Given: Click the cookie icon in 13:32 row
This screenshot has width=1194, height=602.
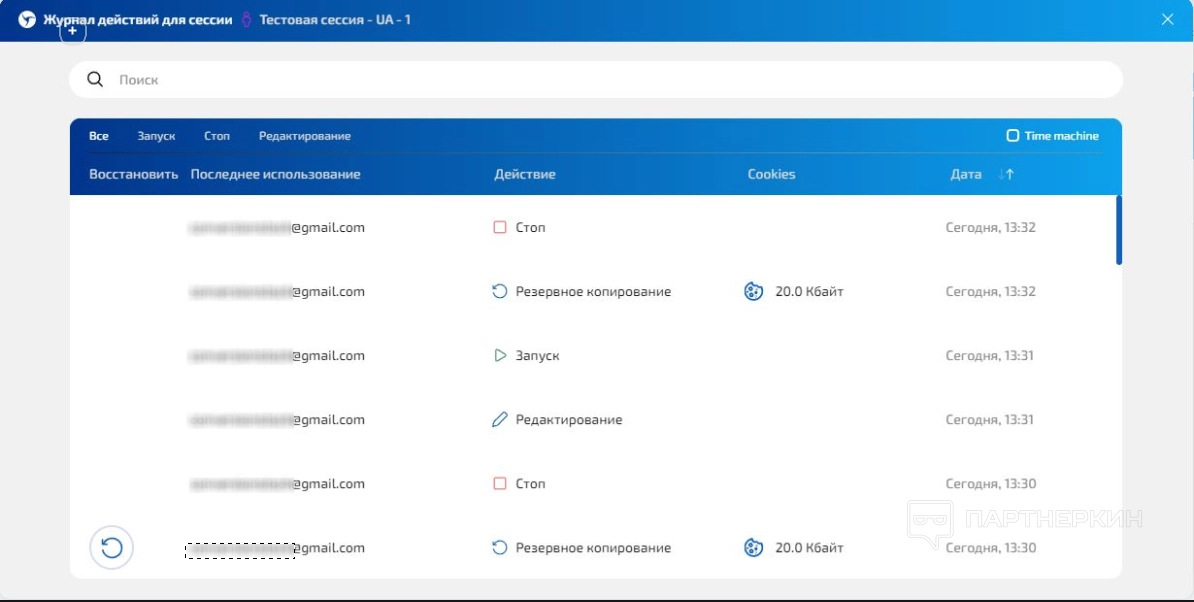Looking at the screenshot, I should [753, 291].
